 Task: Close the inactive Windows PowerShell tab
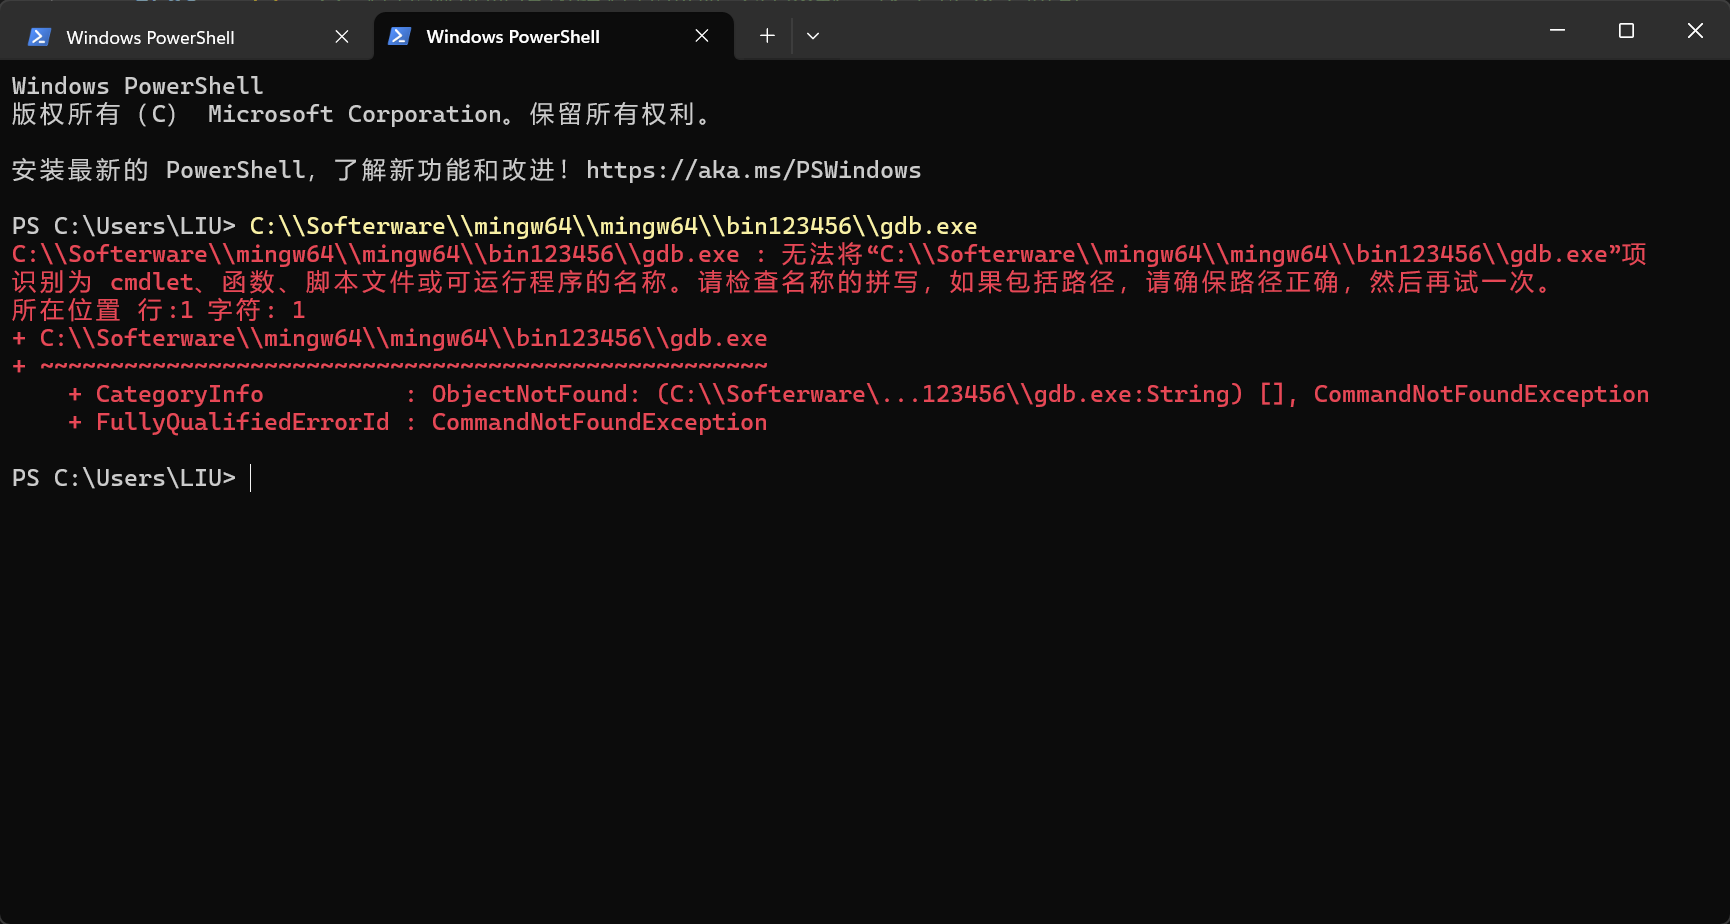click(x=341, y=35)
